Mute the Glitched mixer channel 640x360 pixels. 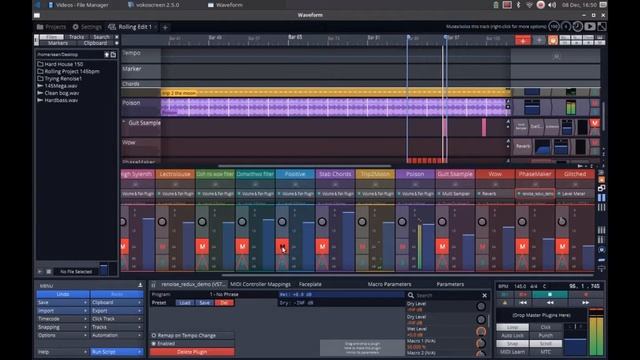point(562,246)
